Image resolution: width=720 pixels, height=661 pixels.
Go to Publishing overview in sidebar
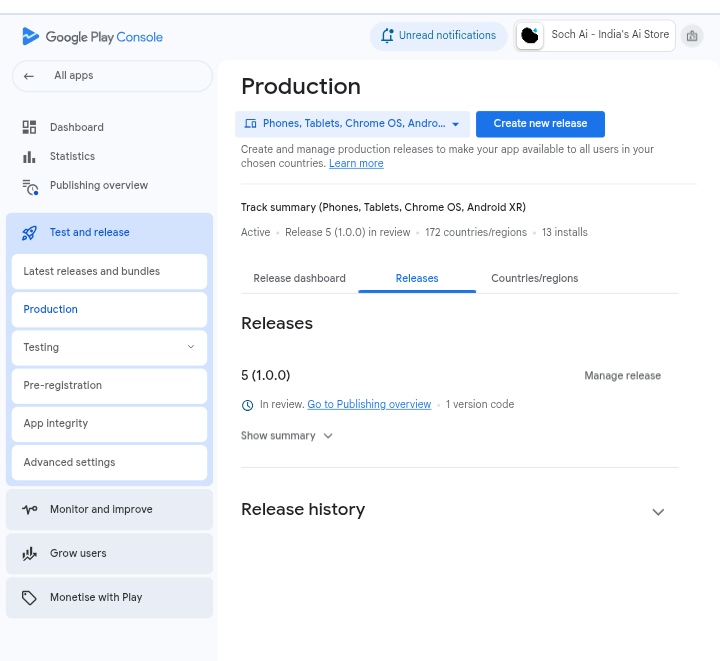[x=98, y=185]
